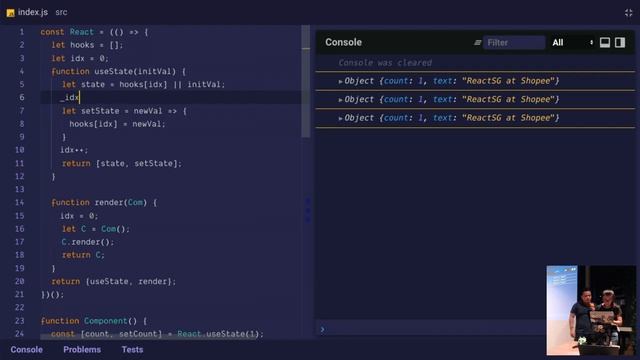Viewport: 640px width, 360px height.
Task: Click the clear console icon beside Filter
Action: 477,42
